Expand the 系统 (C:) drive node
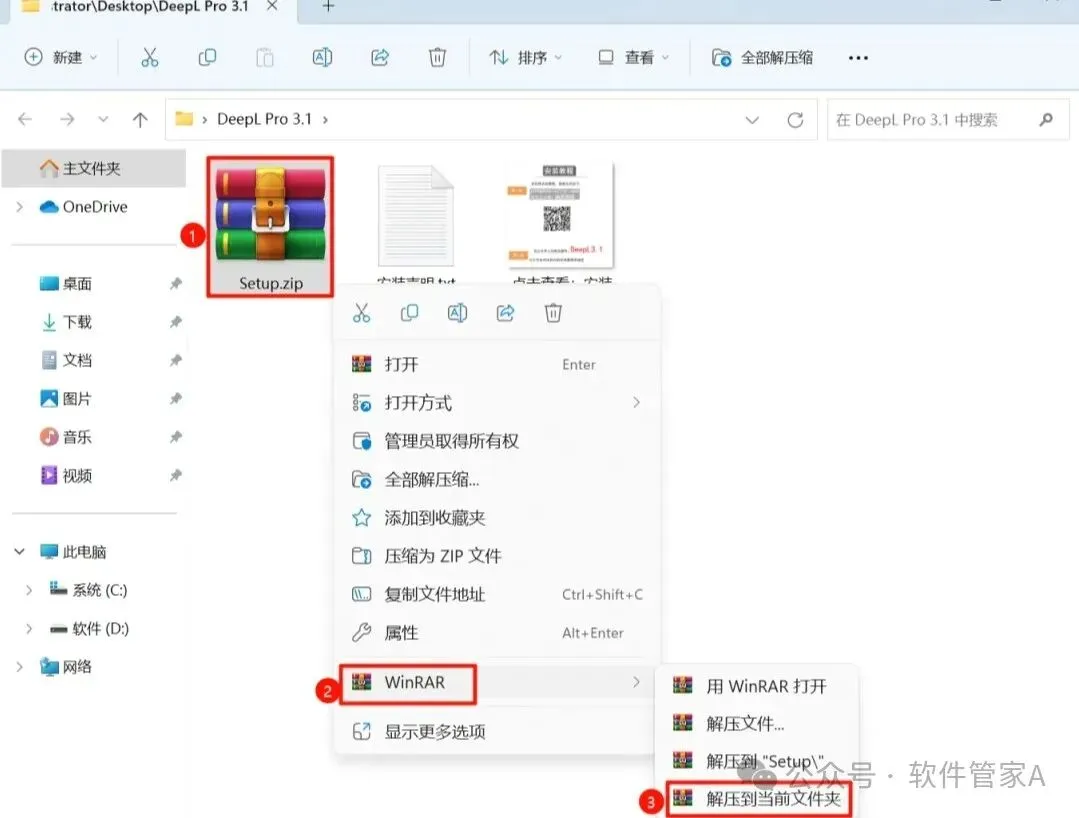 click(x=29, y=590)
